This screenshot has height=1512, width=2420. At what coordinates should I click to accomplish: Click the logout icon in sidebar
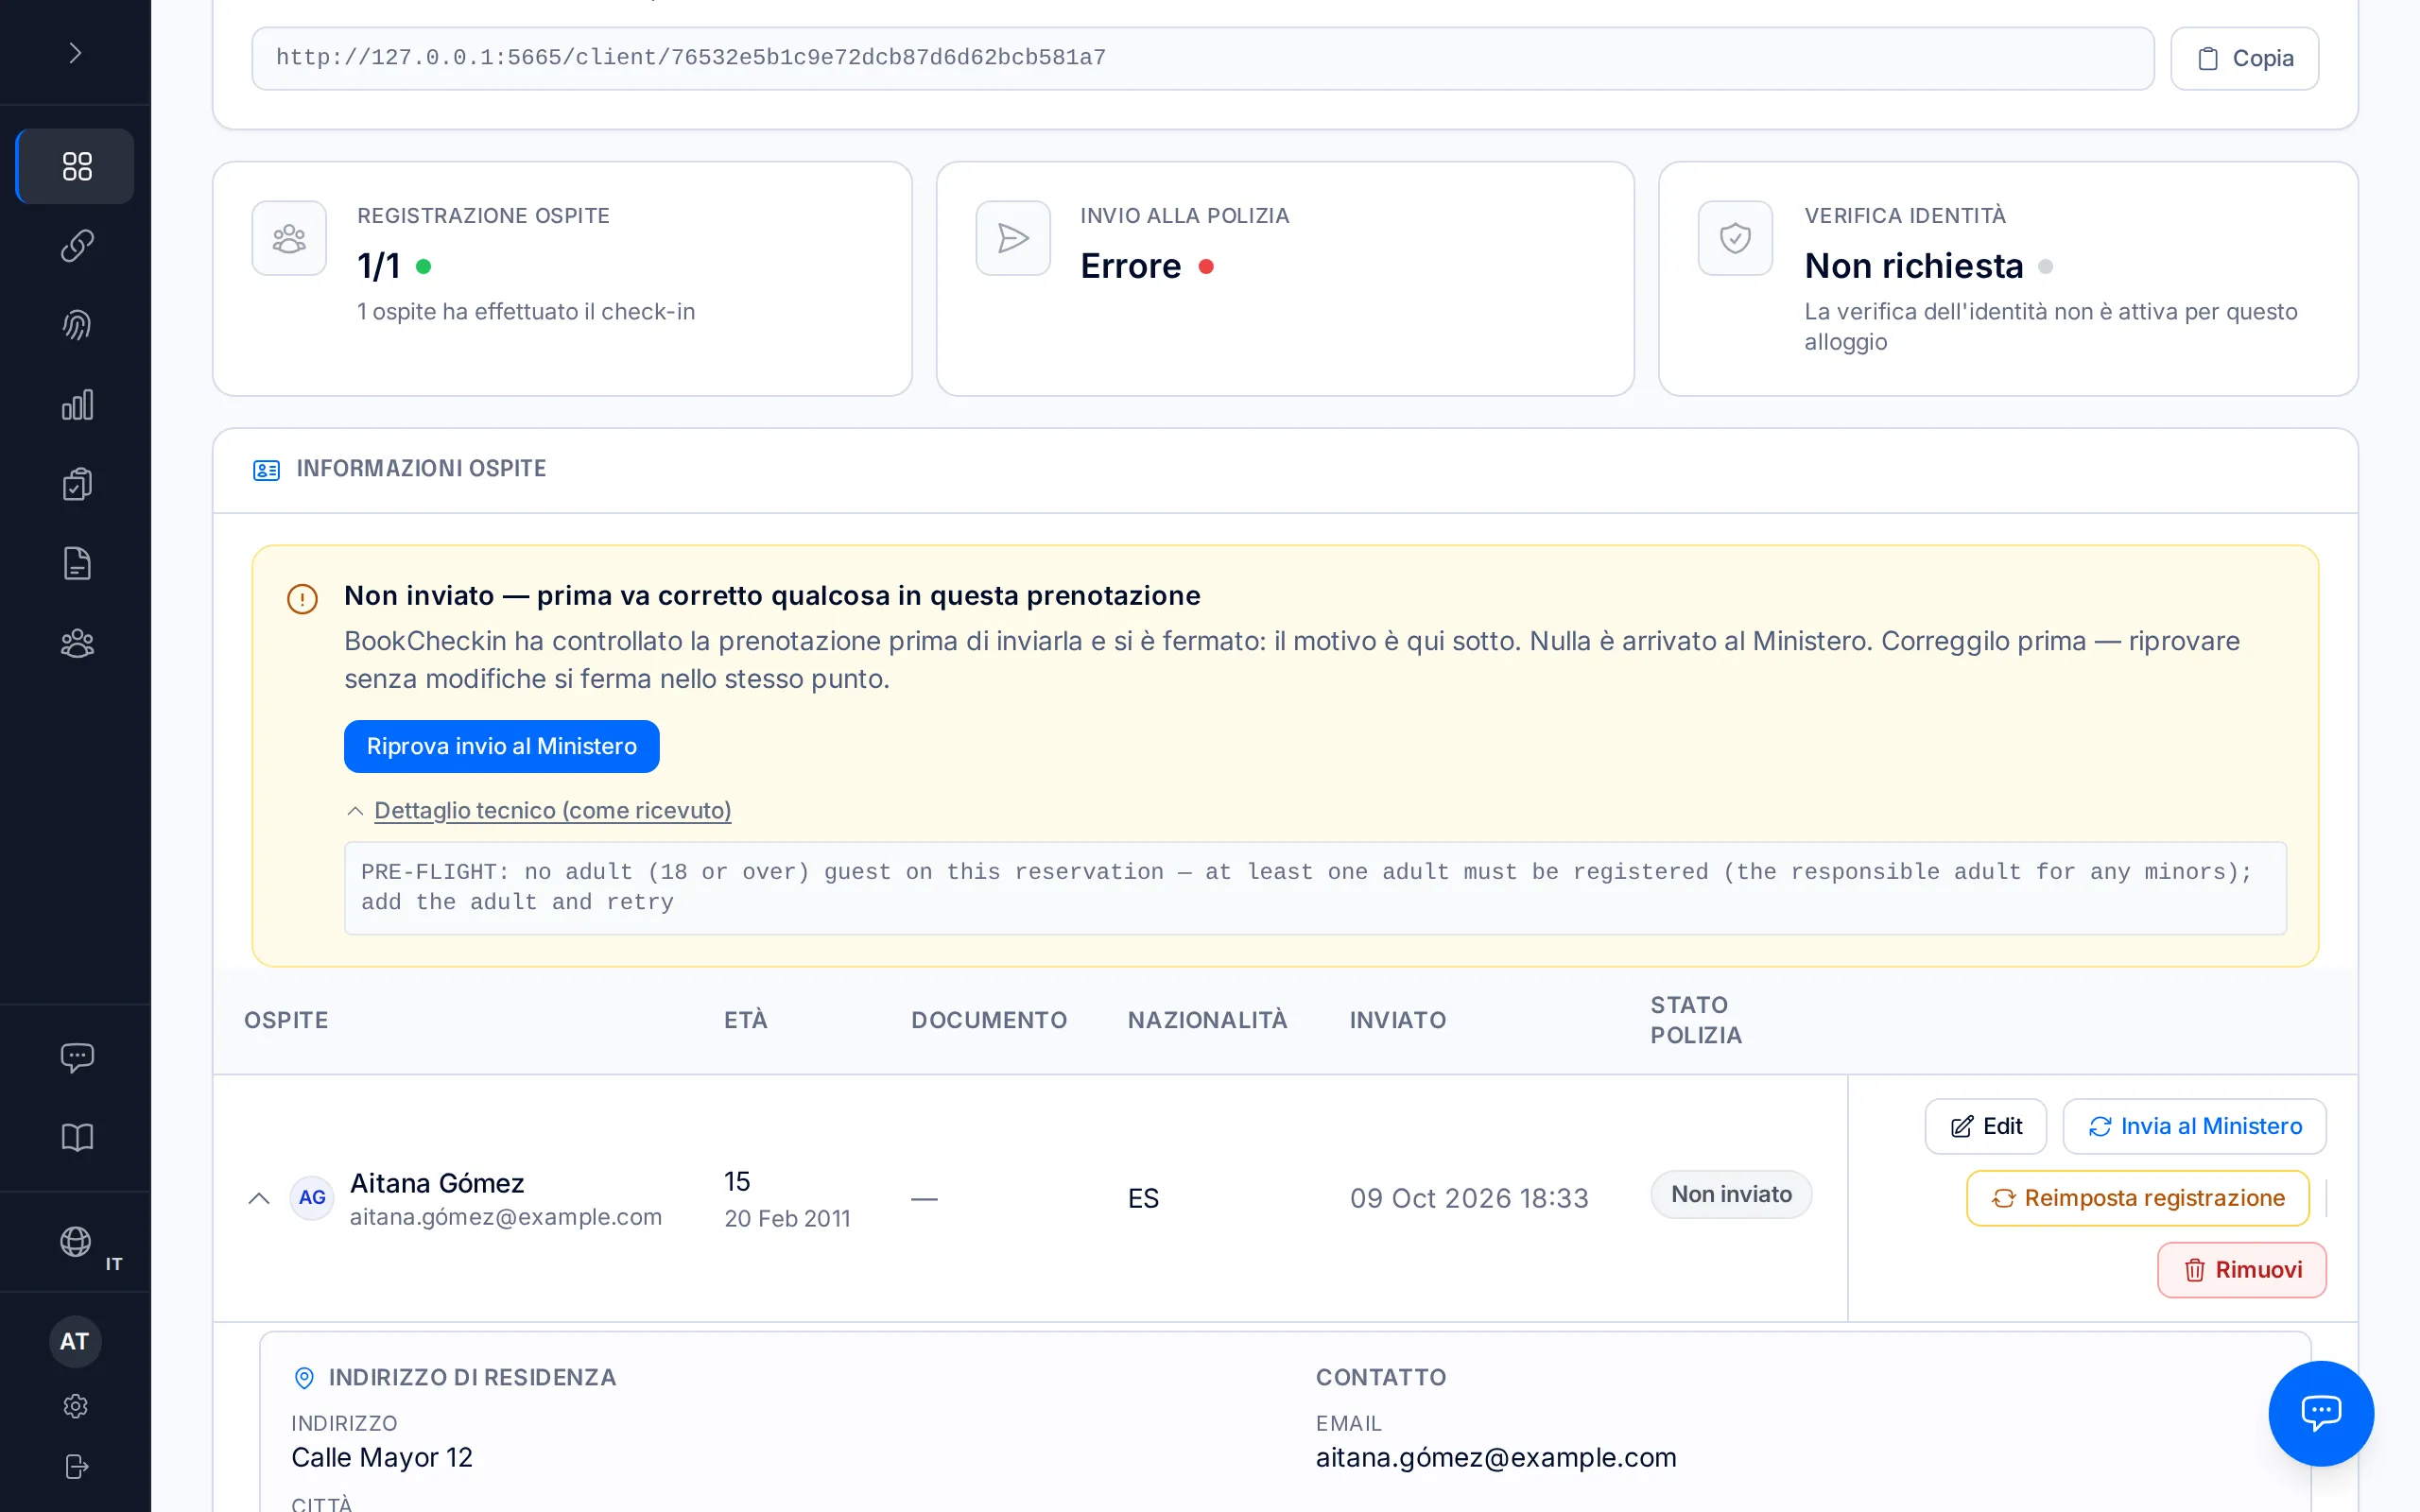pyautogui.click(x=76, y=1466)
